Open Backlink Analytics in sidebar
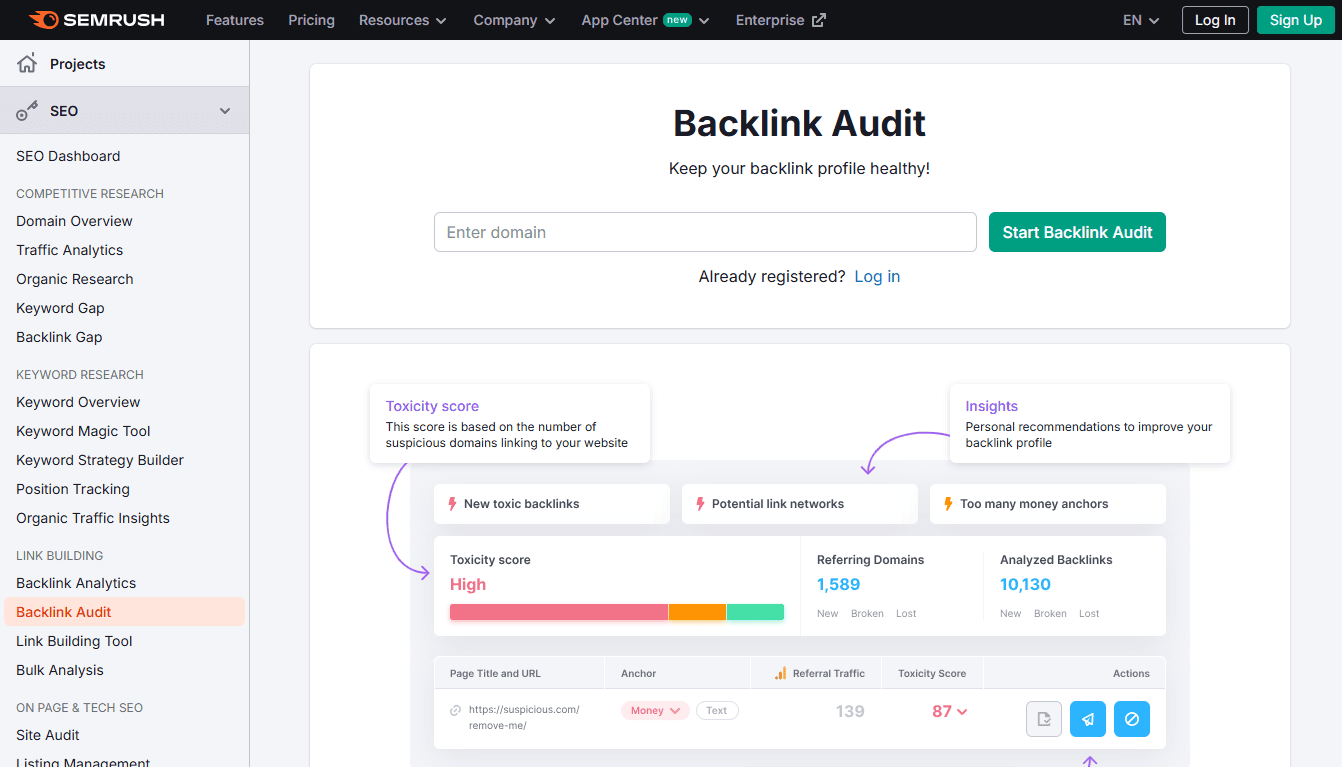1342x767 pixels. tap(76, 583)
